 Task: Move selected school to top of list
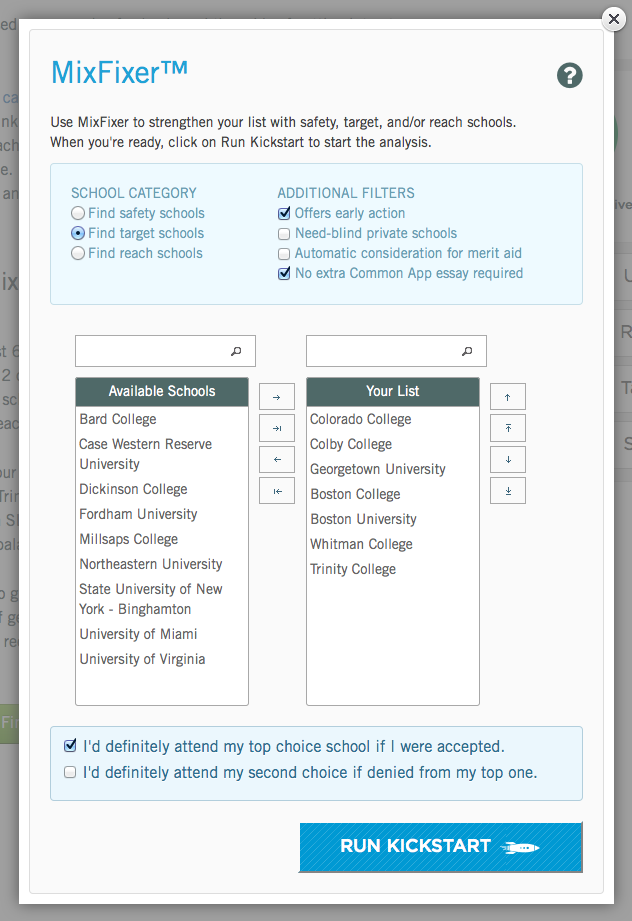[x=508, y=428]
